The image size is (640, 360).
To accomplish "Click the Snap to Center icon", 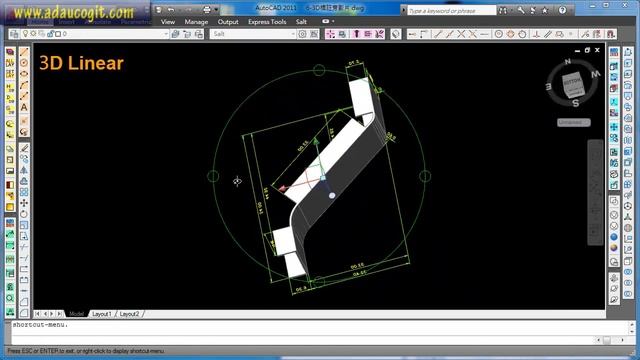I will tap(498, 34).
